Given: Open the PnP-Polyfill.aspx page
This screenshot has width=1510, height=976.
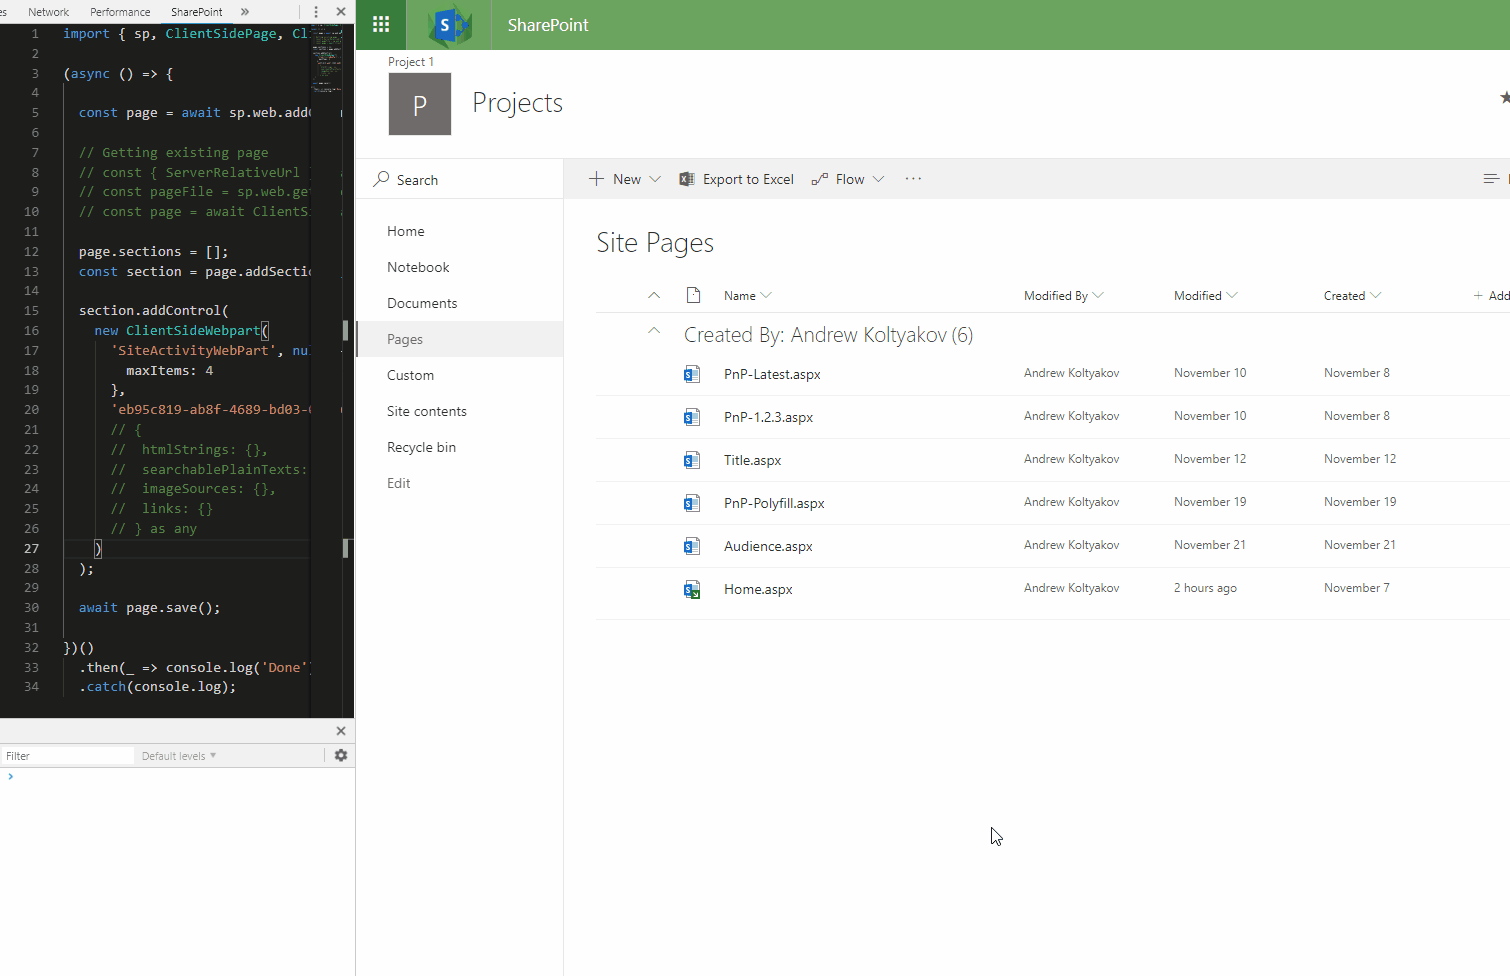Looking at the screenshot, I should tap(774, 503).
